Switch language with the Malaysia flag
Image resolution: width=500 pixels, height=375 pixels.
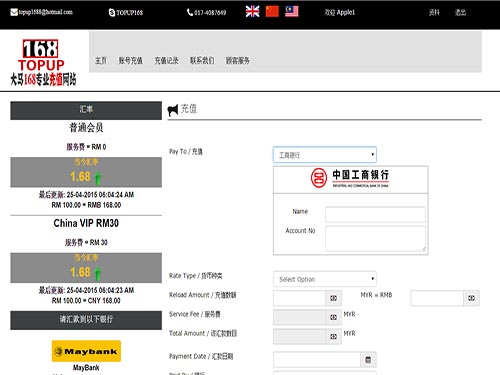pyautogui.click(x=292, y=12)
